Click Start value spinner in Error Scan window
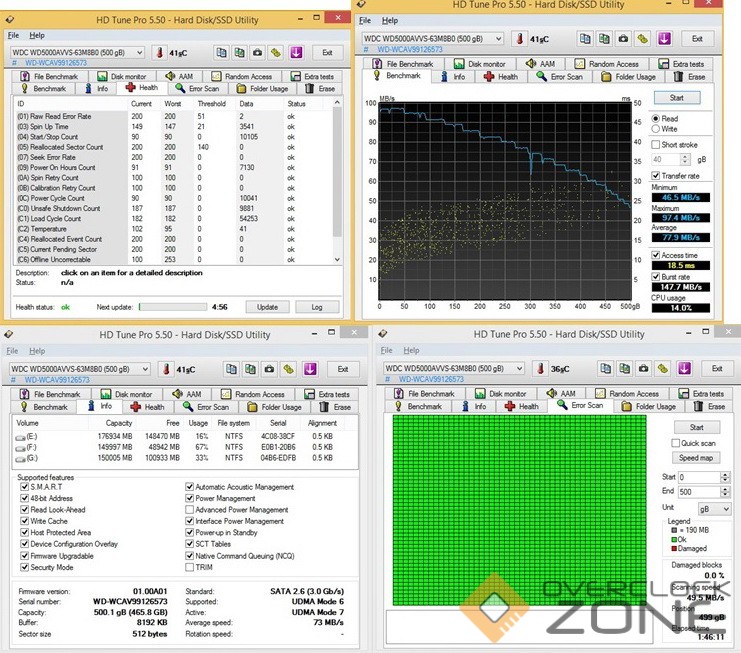The image size is (741, 653). click(725, 477)
